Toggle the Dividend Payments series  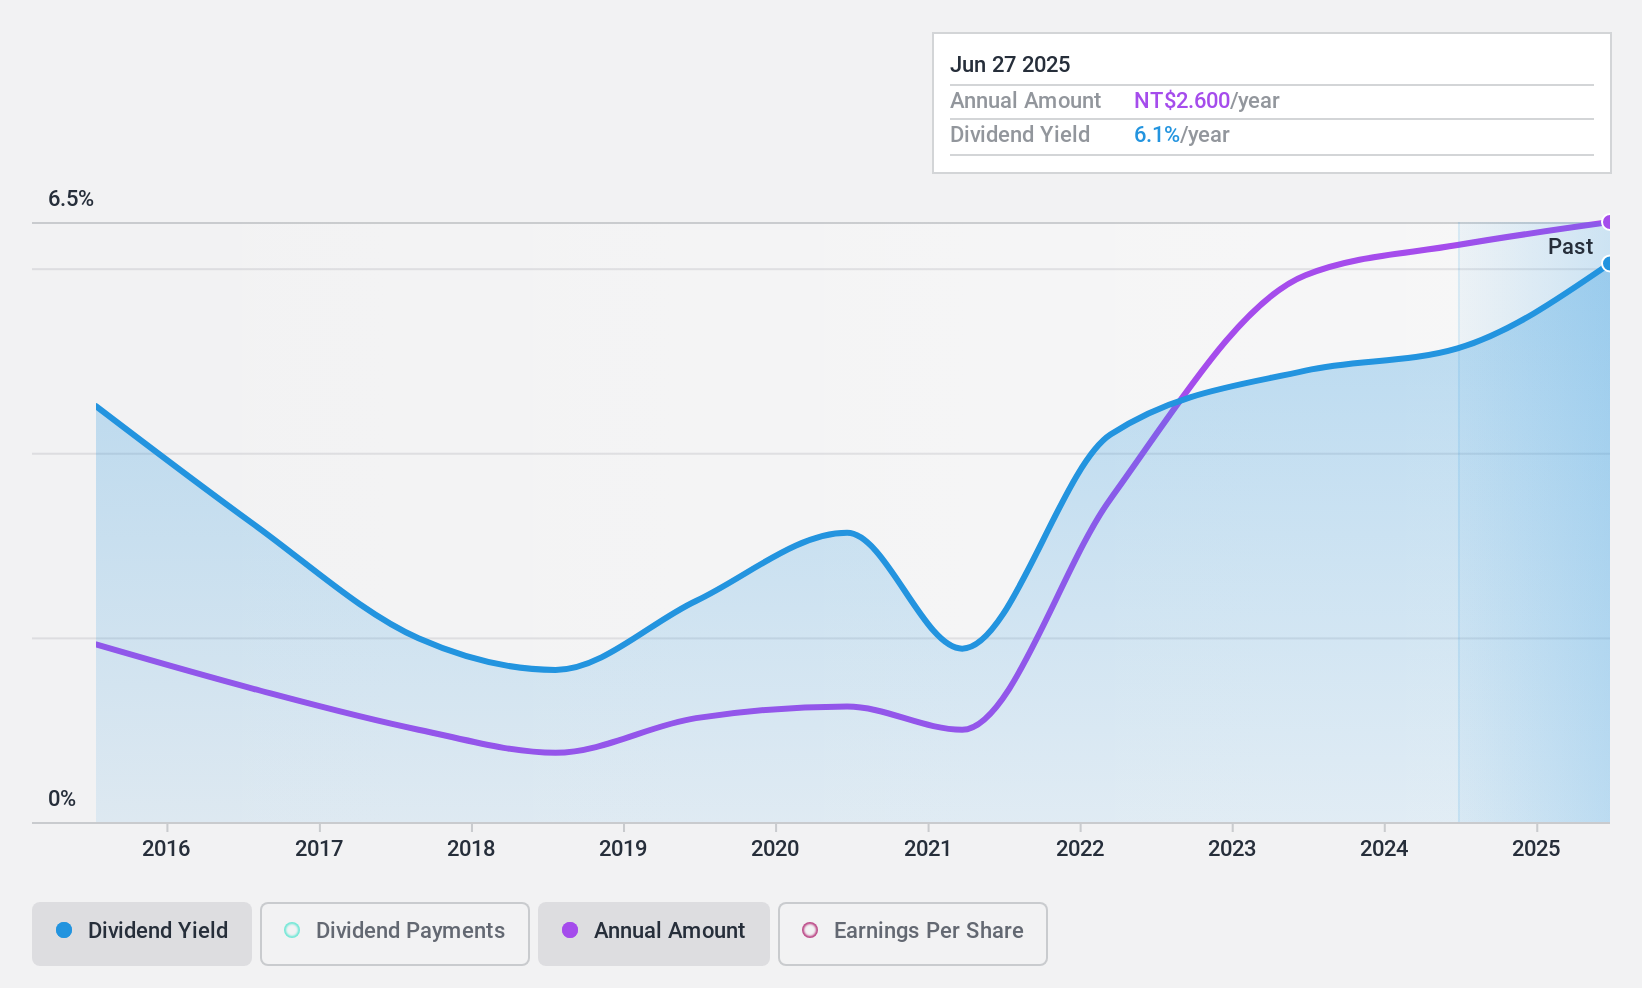[395, 934]
